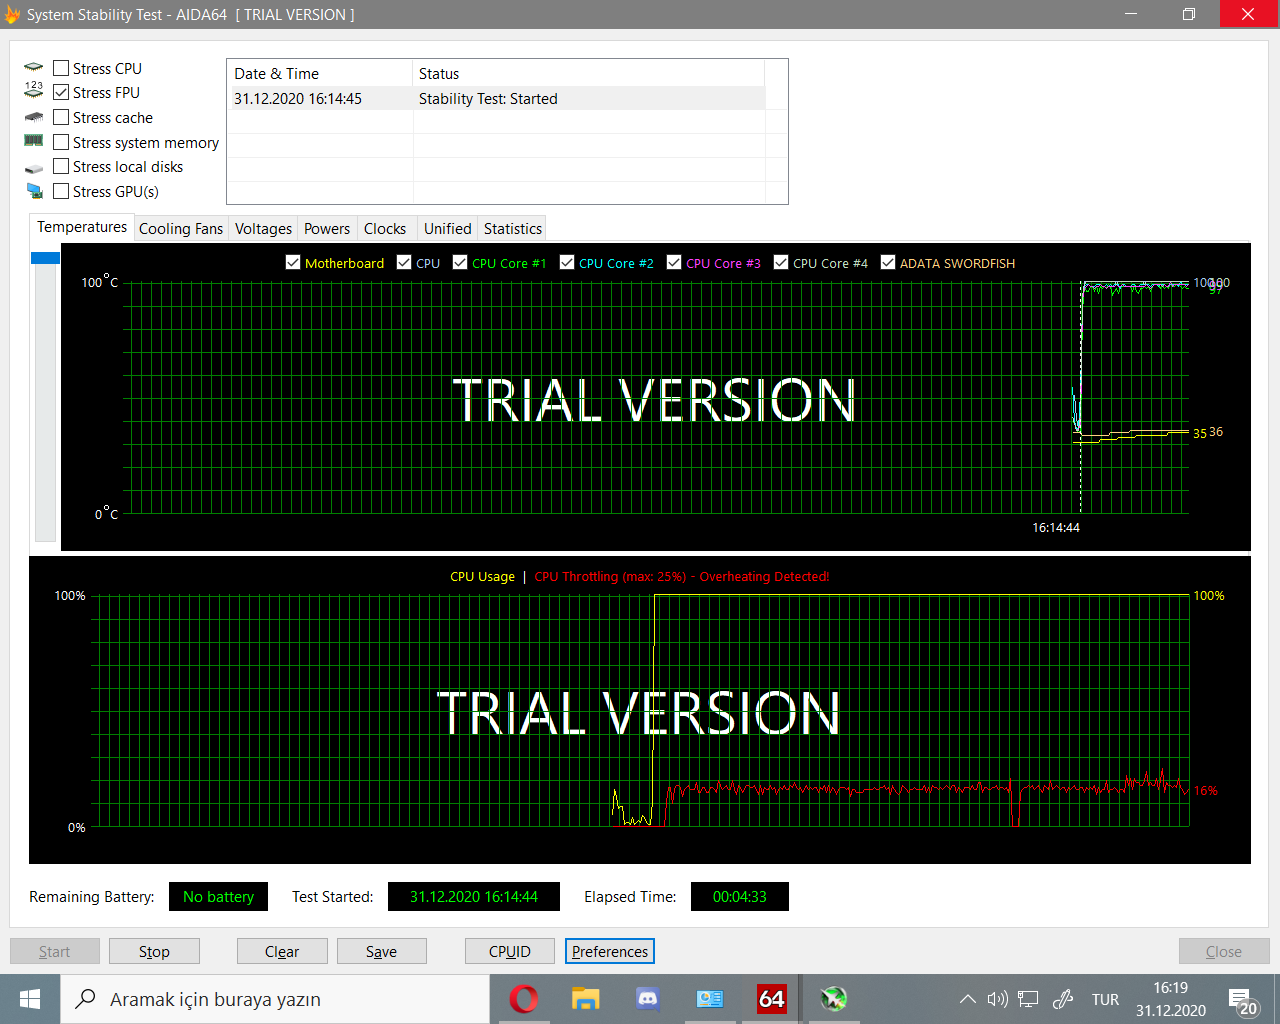This screenshot has height=1024, width=1280.
Task: Click the No battery status field
Action: 218,896
